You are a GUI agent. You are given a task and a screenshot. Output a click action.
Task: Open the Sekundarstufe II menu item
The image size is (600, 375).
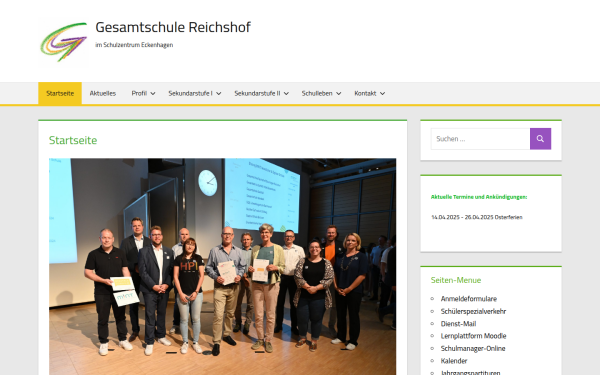(x=257, y=93)
